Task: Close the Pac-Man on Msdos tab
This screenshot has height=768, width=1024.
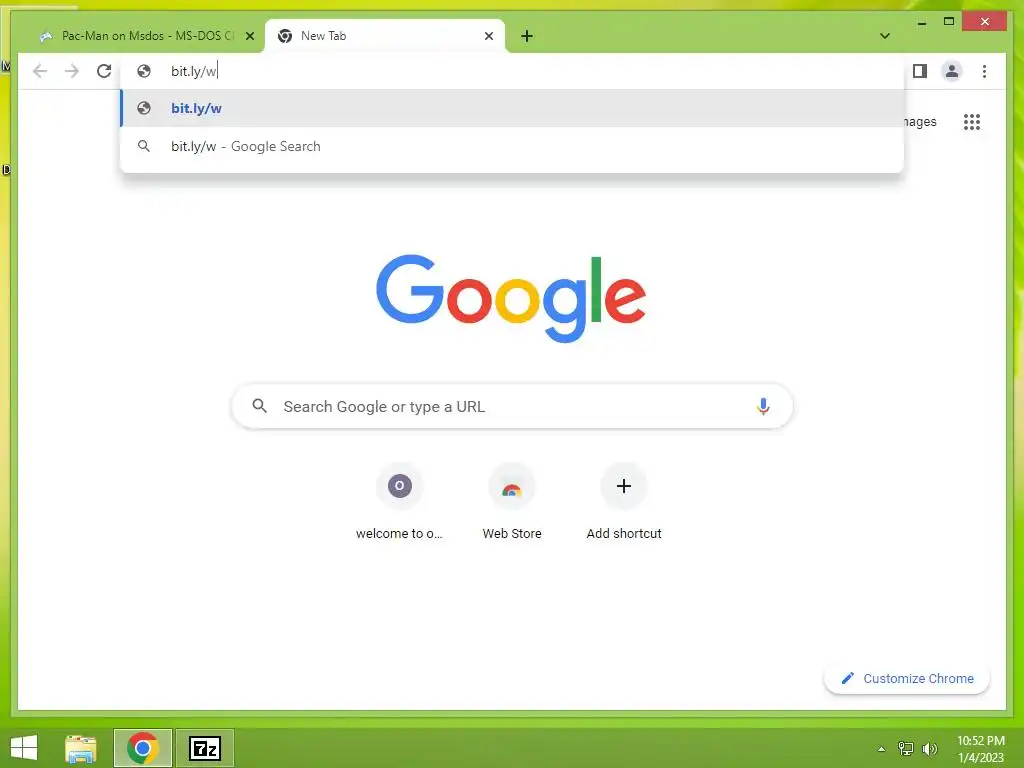Action: [x=249, y=36]
